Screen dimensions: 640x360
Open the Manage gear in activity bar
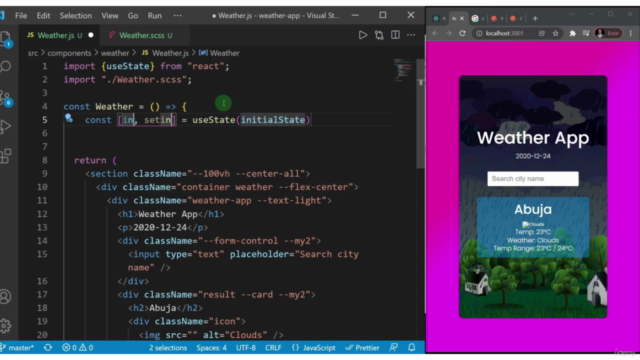click(x=6, y=325)
